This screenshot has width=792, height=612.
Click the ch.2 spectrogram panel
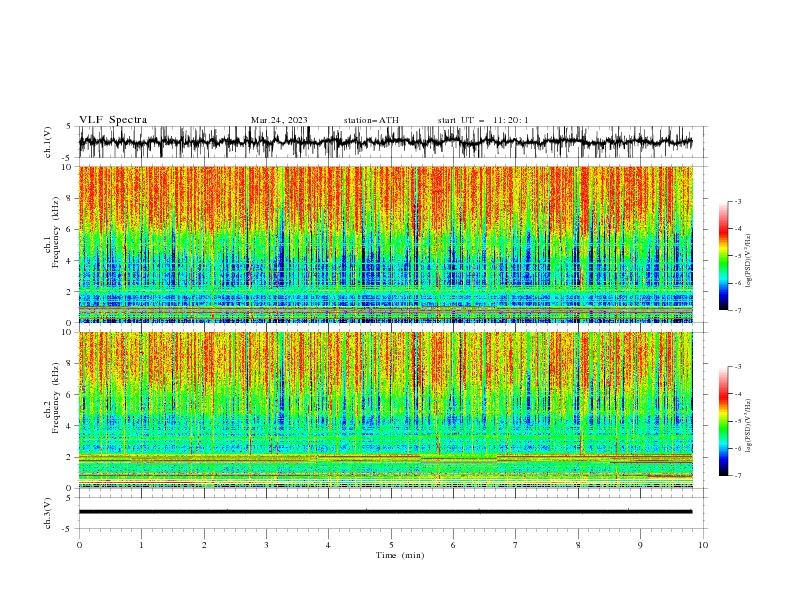[386, 410]
